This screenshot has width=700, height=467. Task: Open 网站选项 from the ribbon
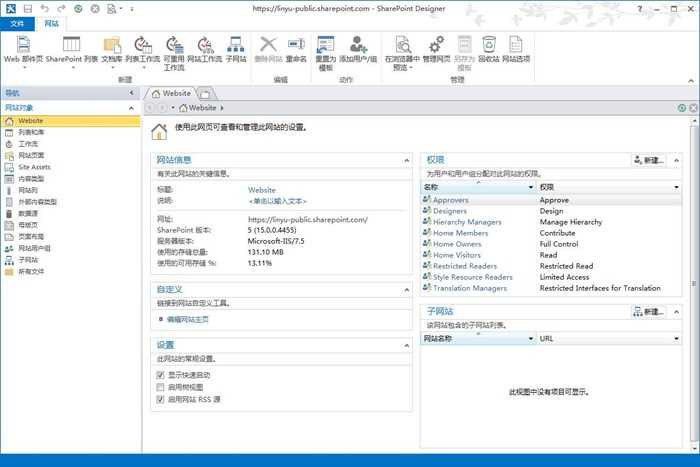click(516, 50)
